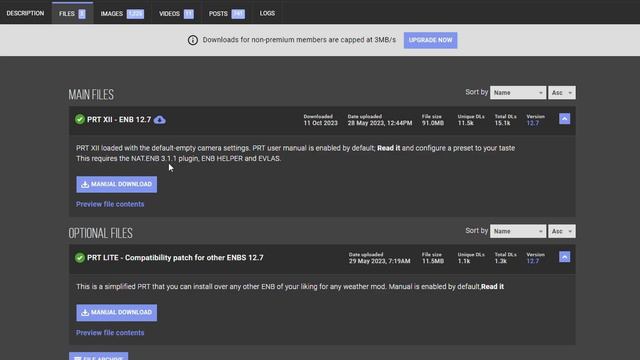The width and height of the screenshot is (640, 360).
Task: Click green checkmark next to PRT XII - ENB 12.7
Action: [x=80, y=120]
